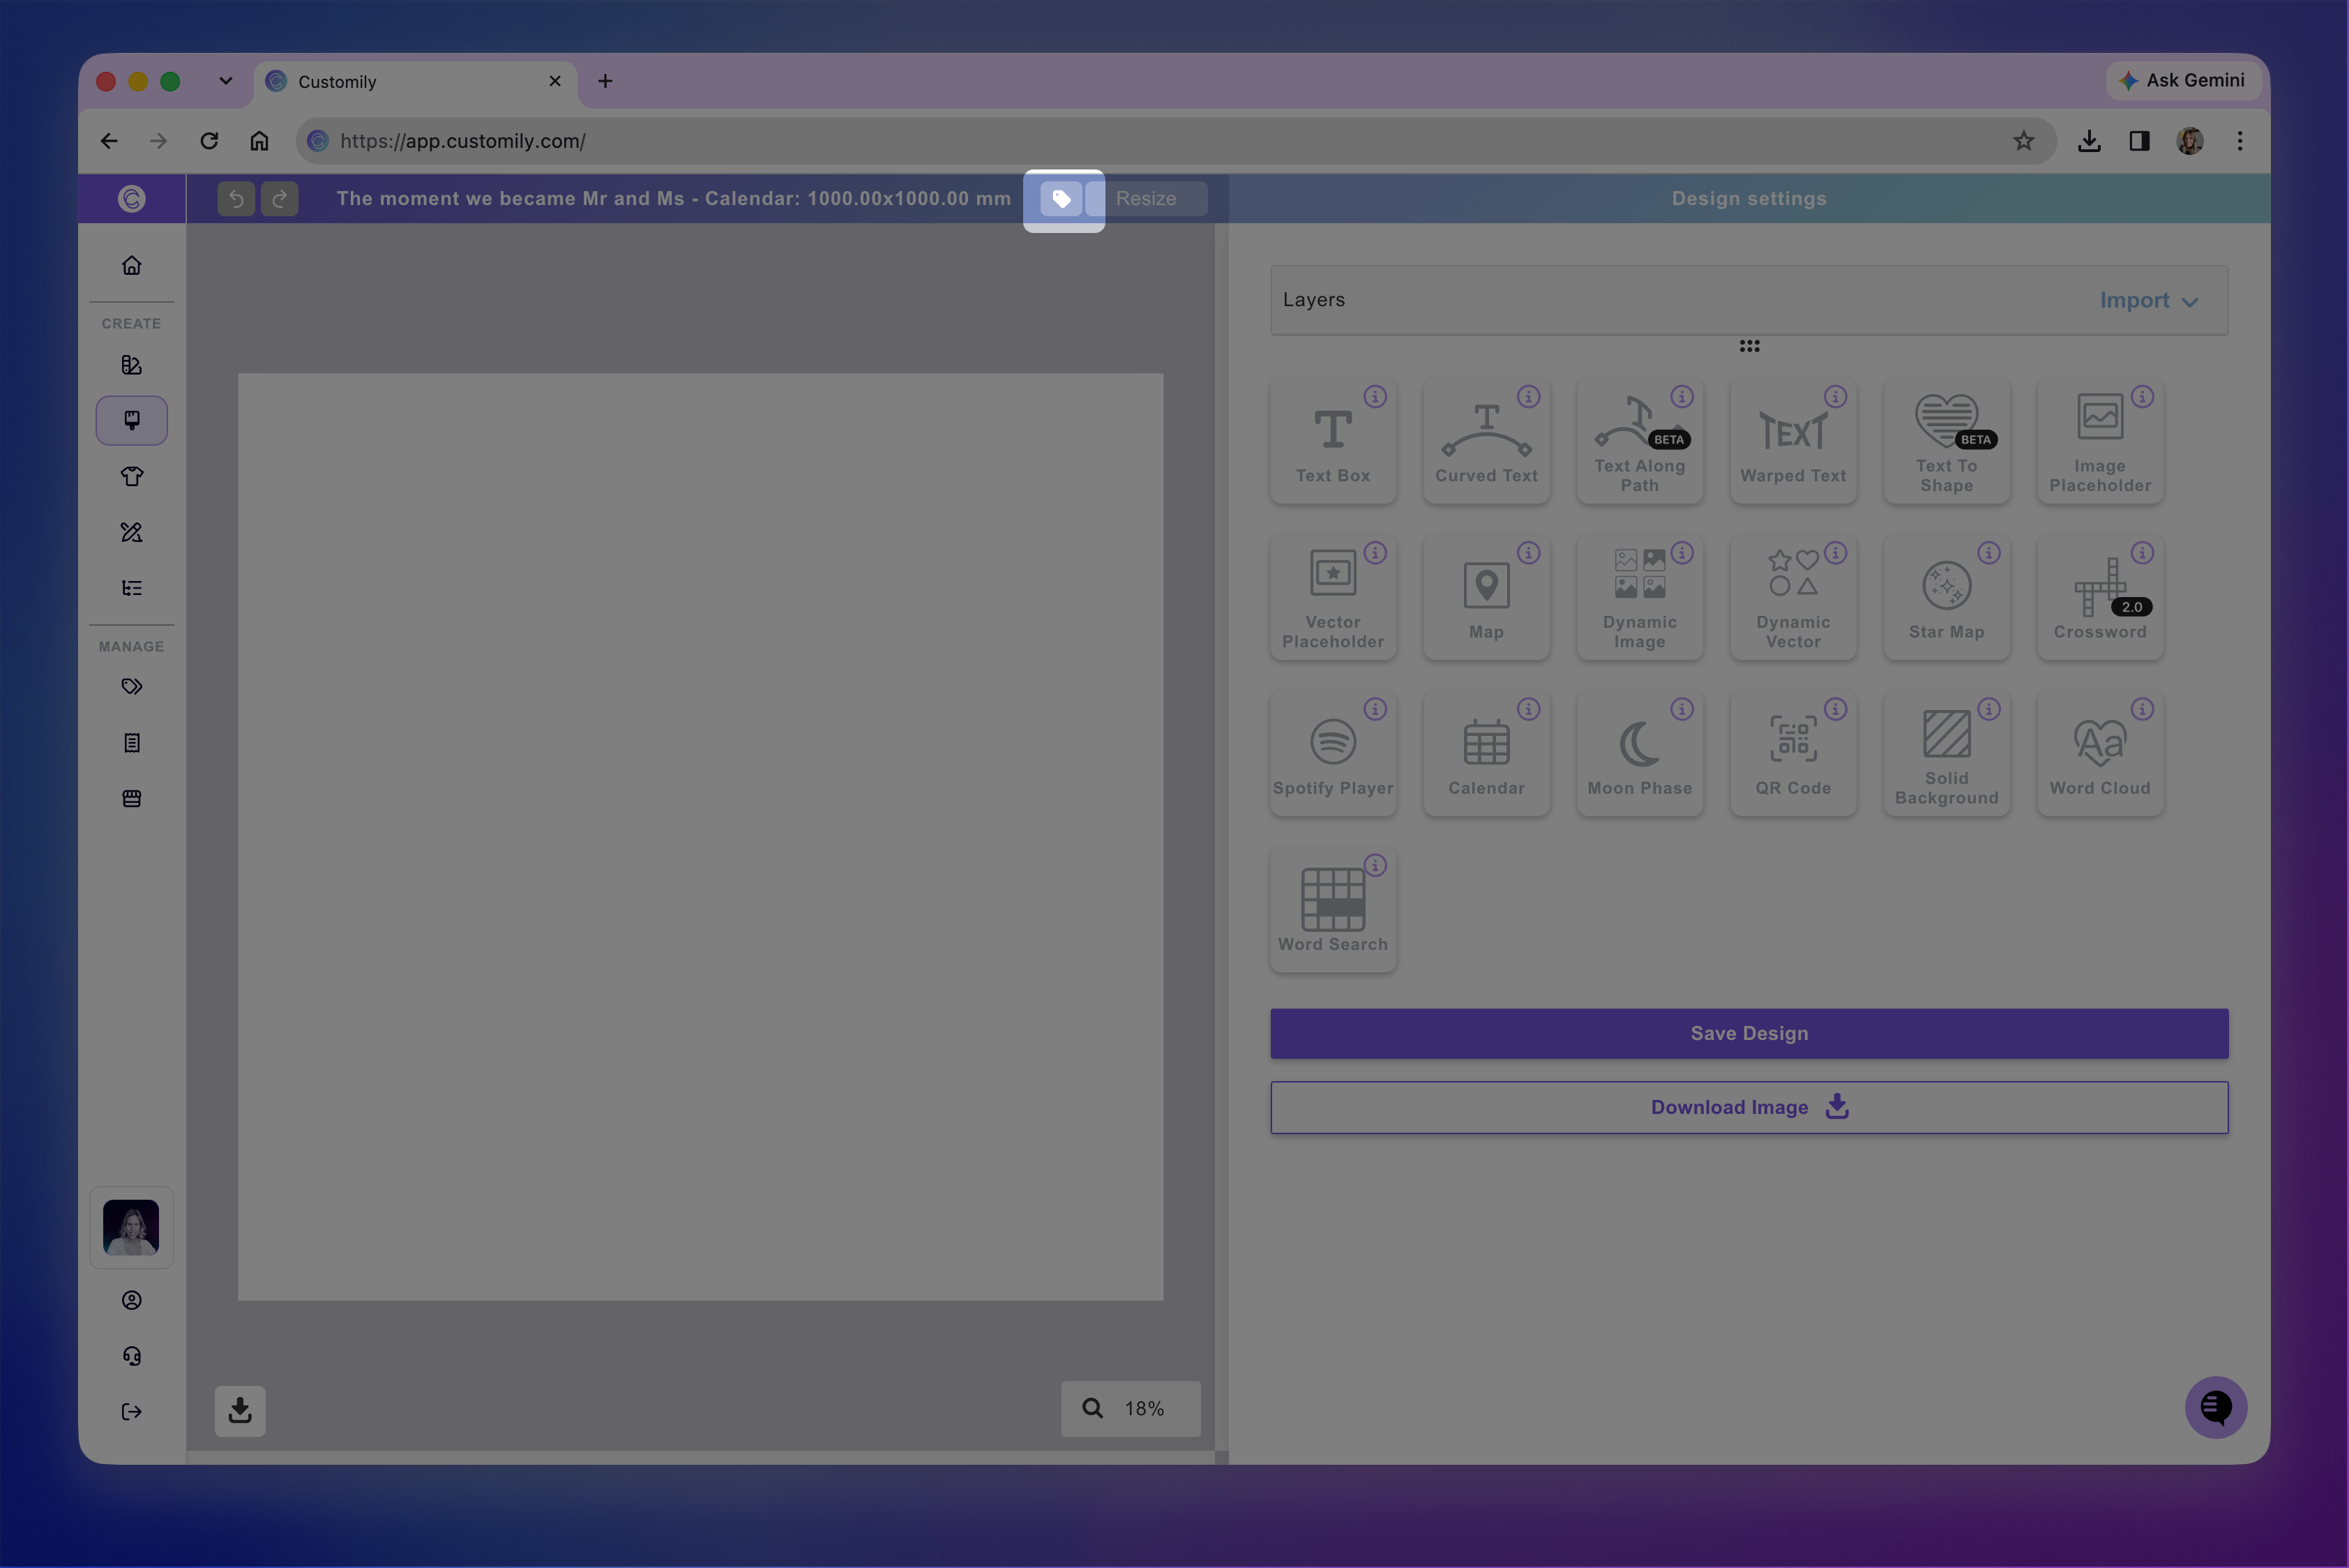This screenshot has height=1568, width=2349.
Task: Open the document list icon under MANAGE
Action: pyautogui.click(x=132, y=743)
